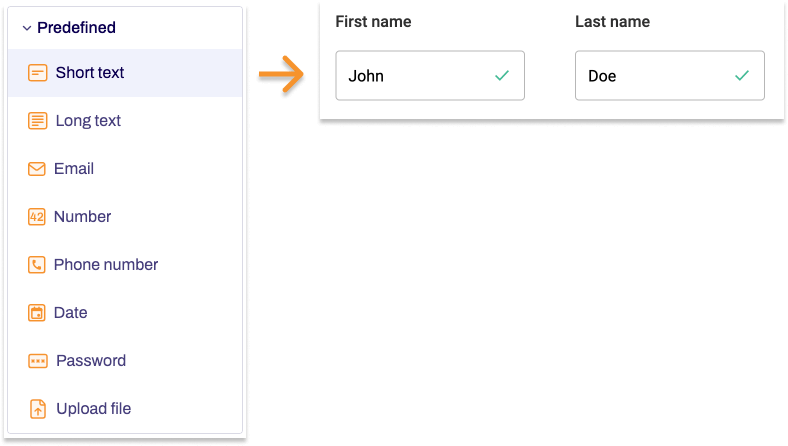Viewport: 788px width, 446px height.
Task: Select the Long text list item
Action: [x=88, y=121]
